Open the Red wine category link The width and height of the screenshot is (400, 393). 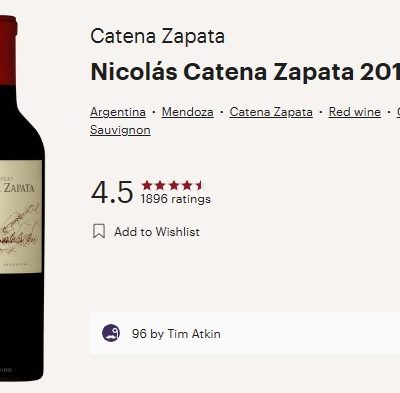pos(355,112)
